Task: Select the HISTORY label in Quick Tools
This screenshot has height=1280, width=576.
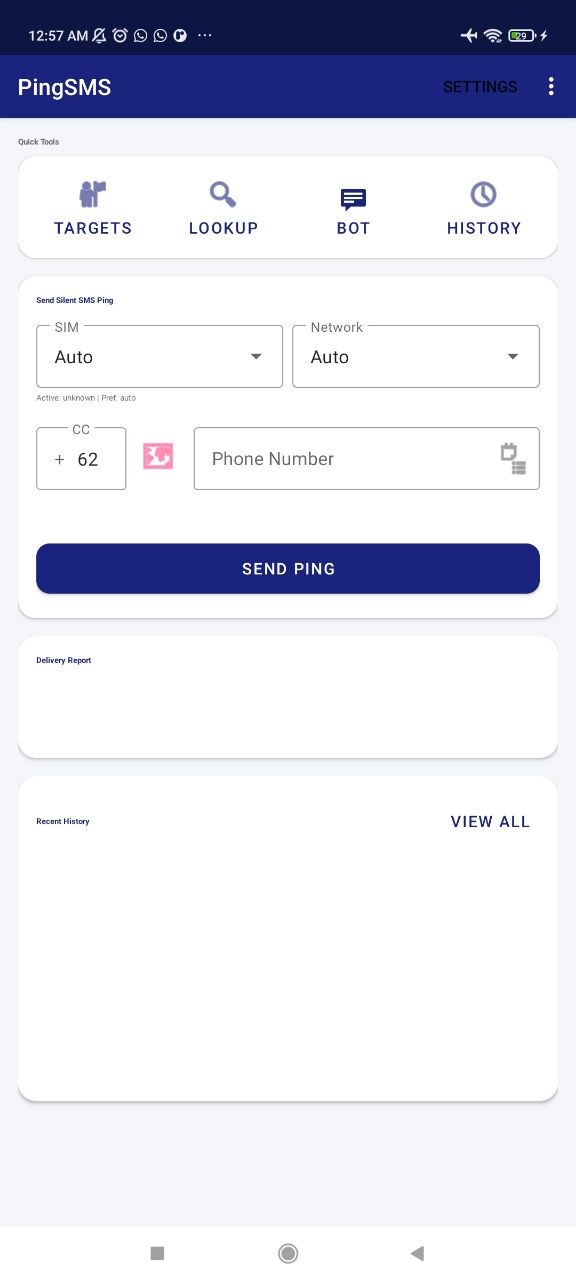Action: pyautogui.click(x=484, y=228)
